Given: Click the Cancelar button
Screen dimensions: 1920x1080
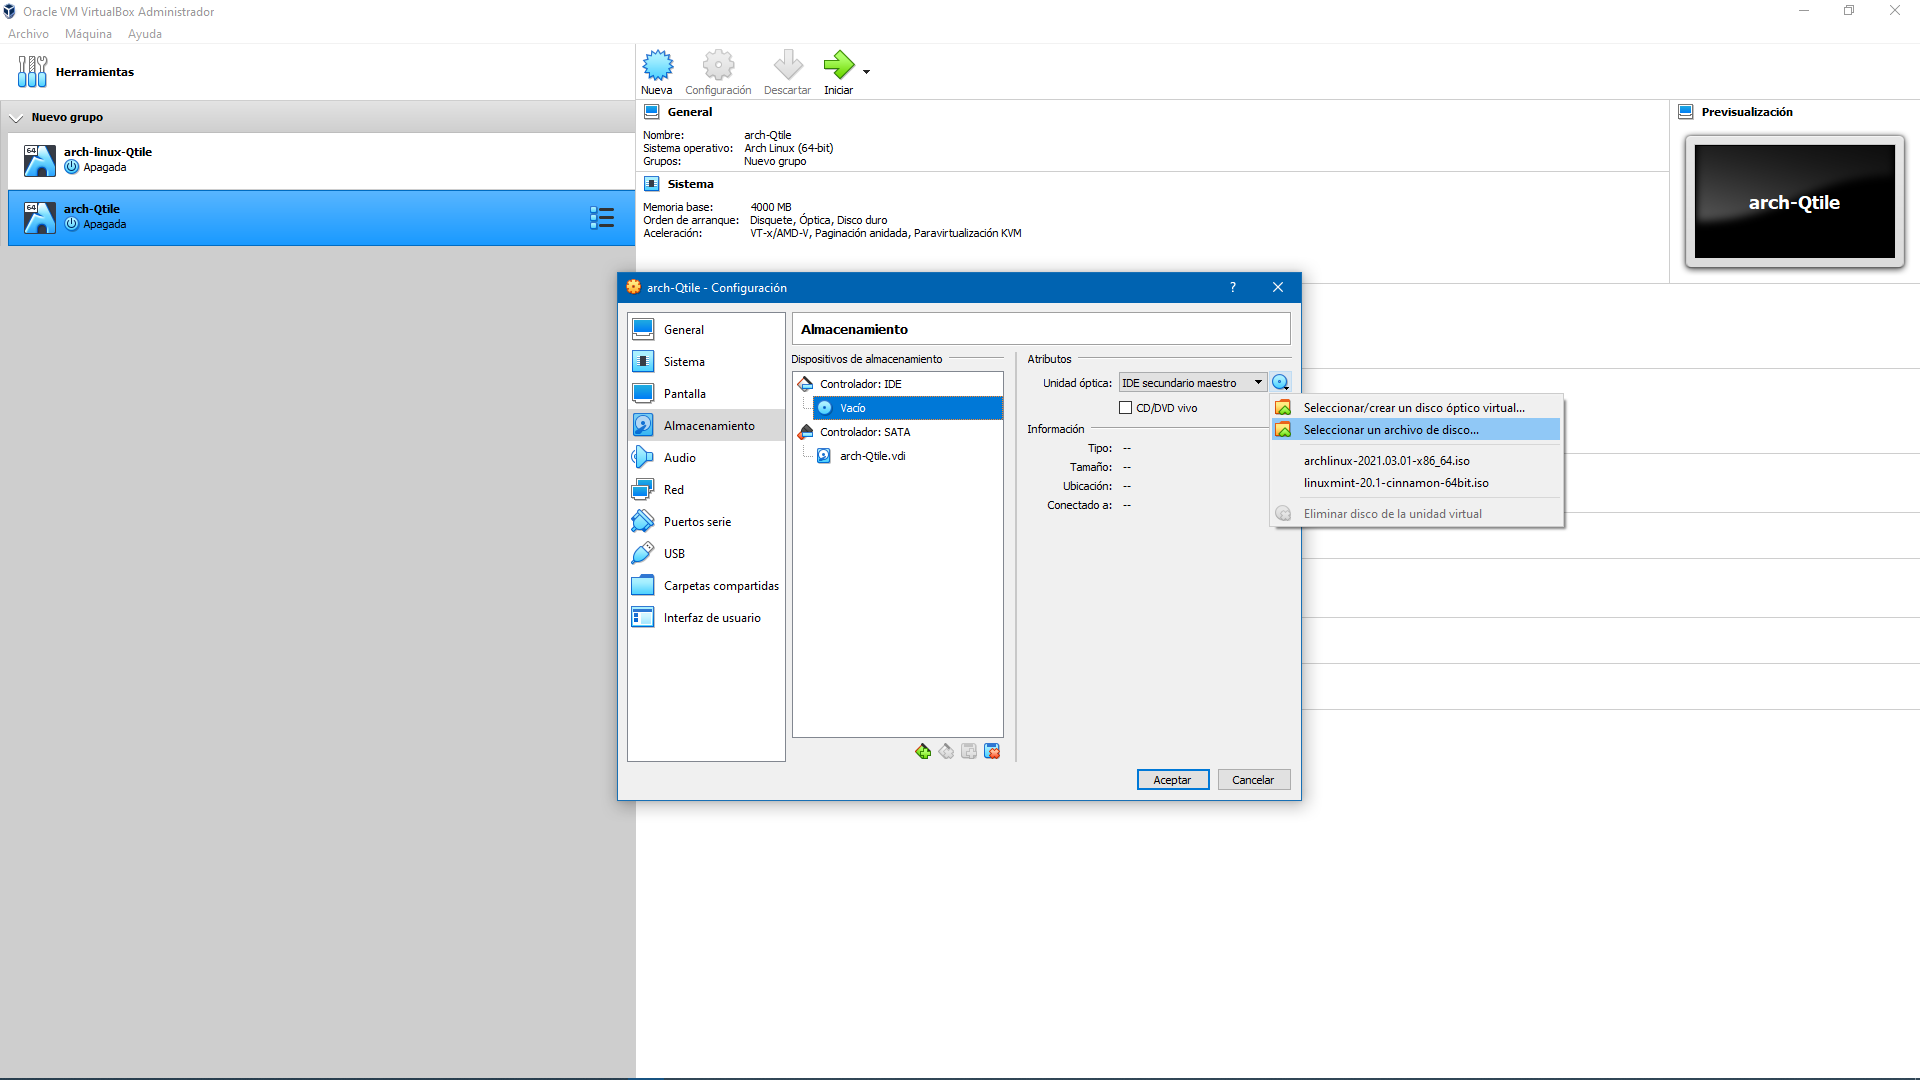Looking at the screenshot, I should coord(1252,780).
